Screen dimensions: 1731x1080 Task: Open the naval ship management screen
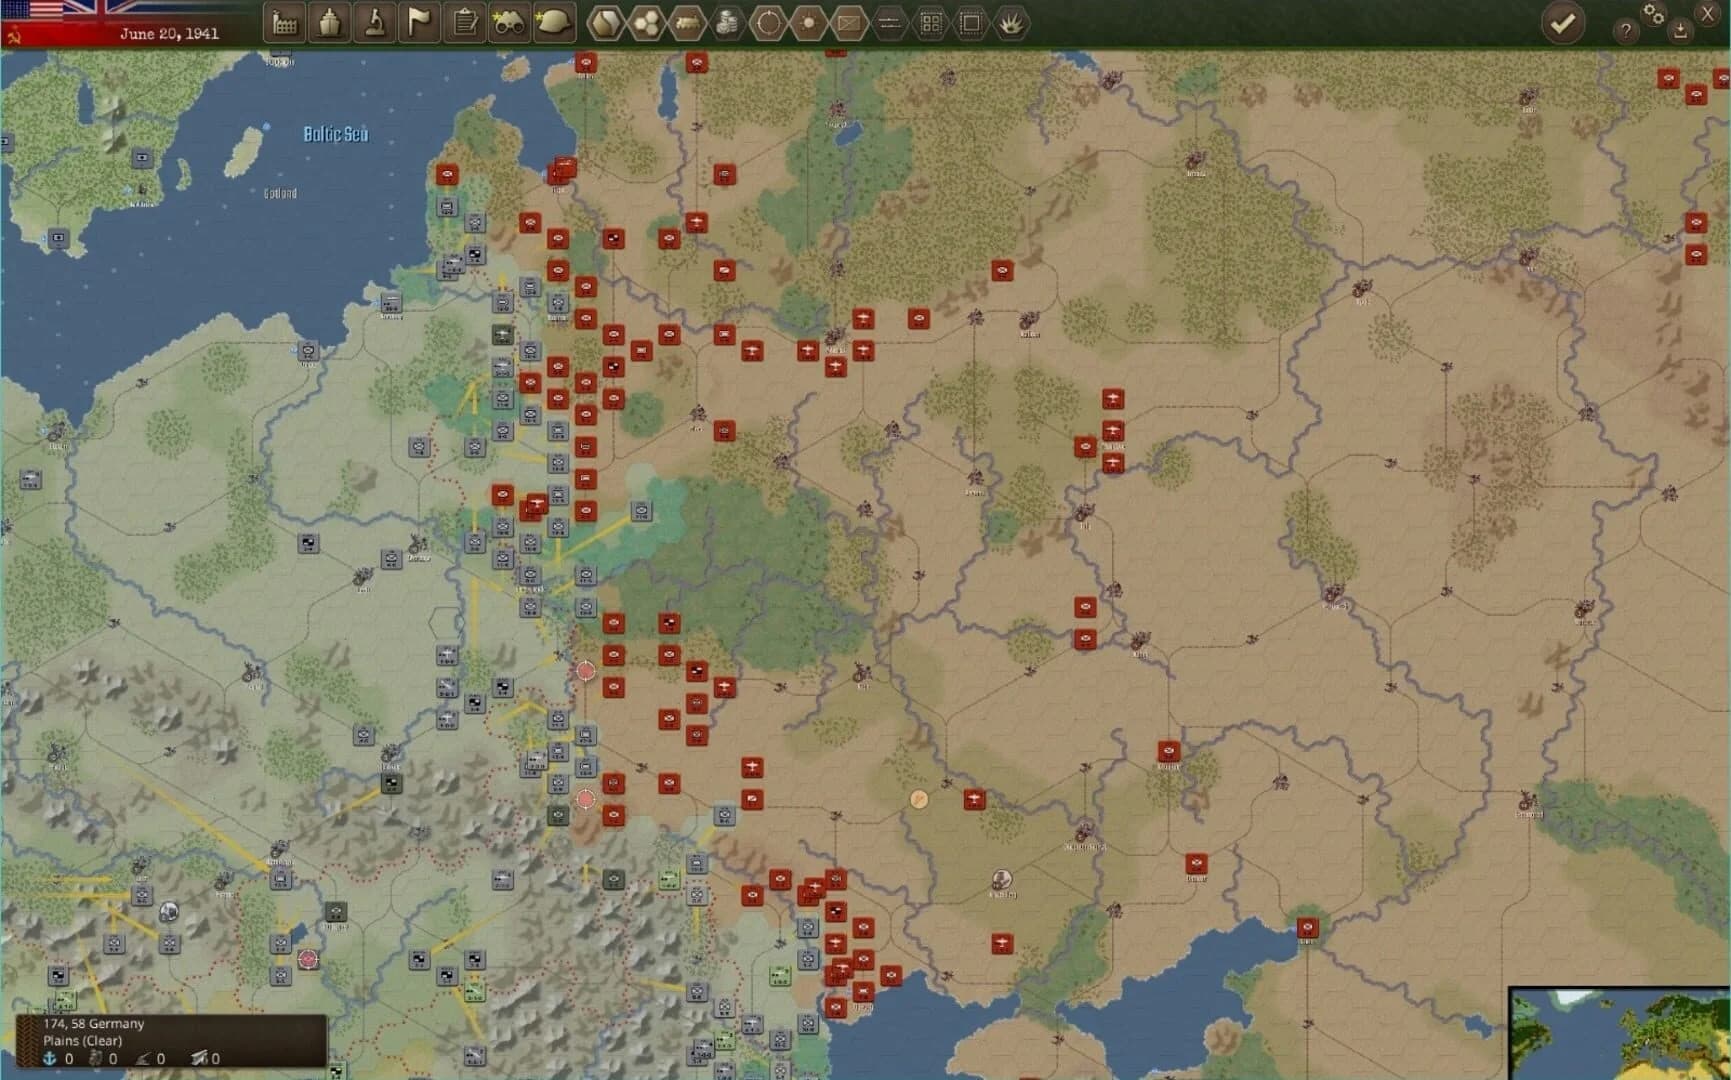(329, 23)
